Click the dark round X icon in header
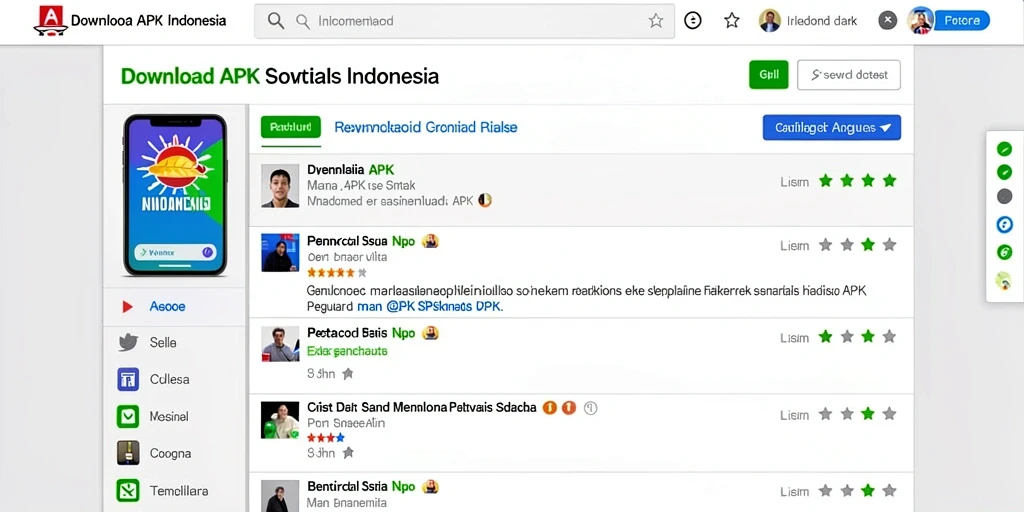 coord(887,21)
